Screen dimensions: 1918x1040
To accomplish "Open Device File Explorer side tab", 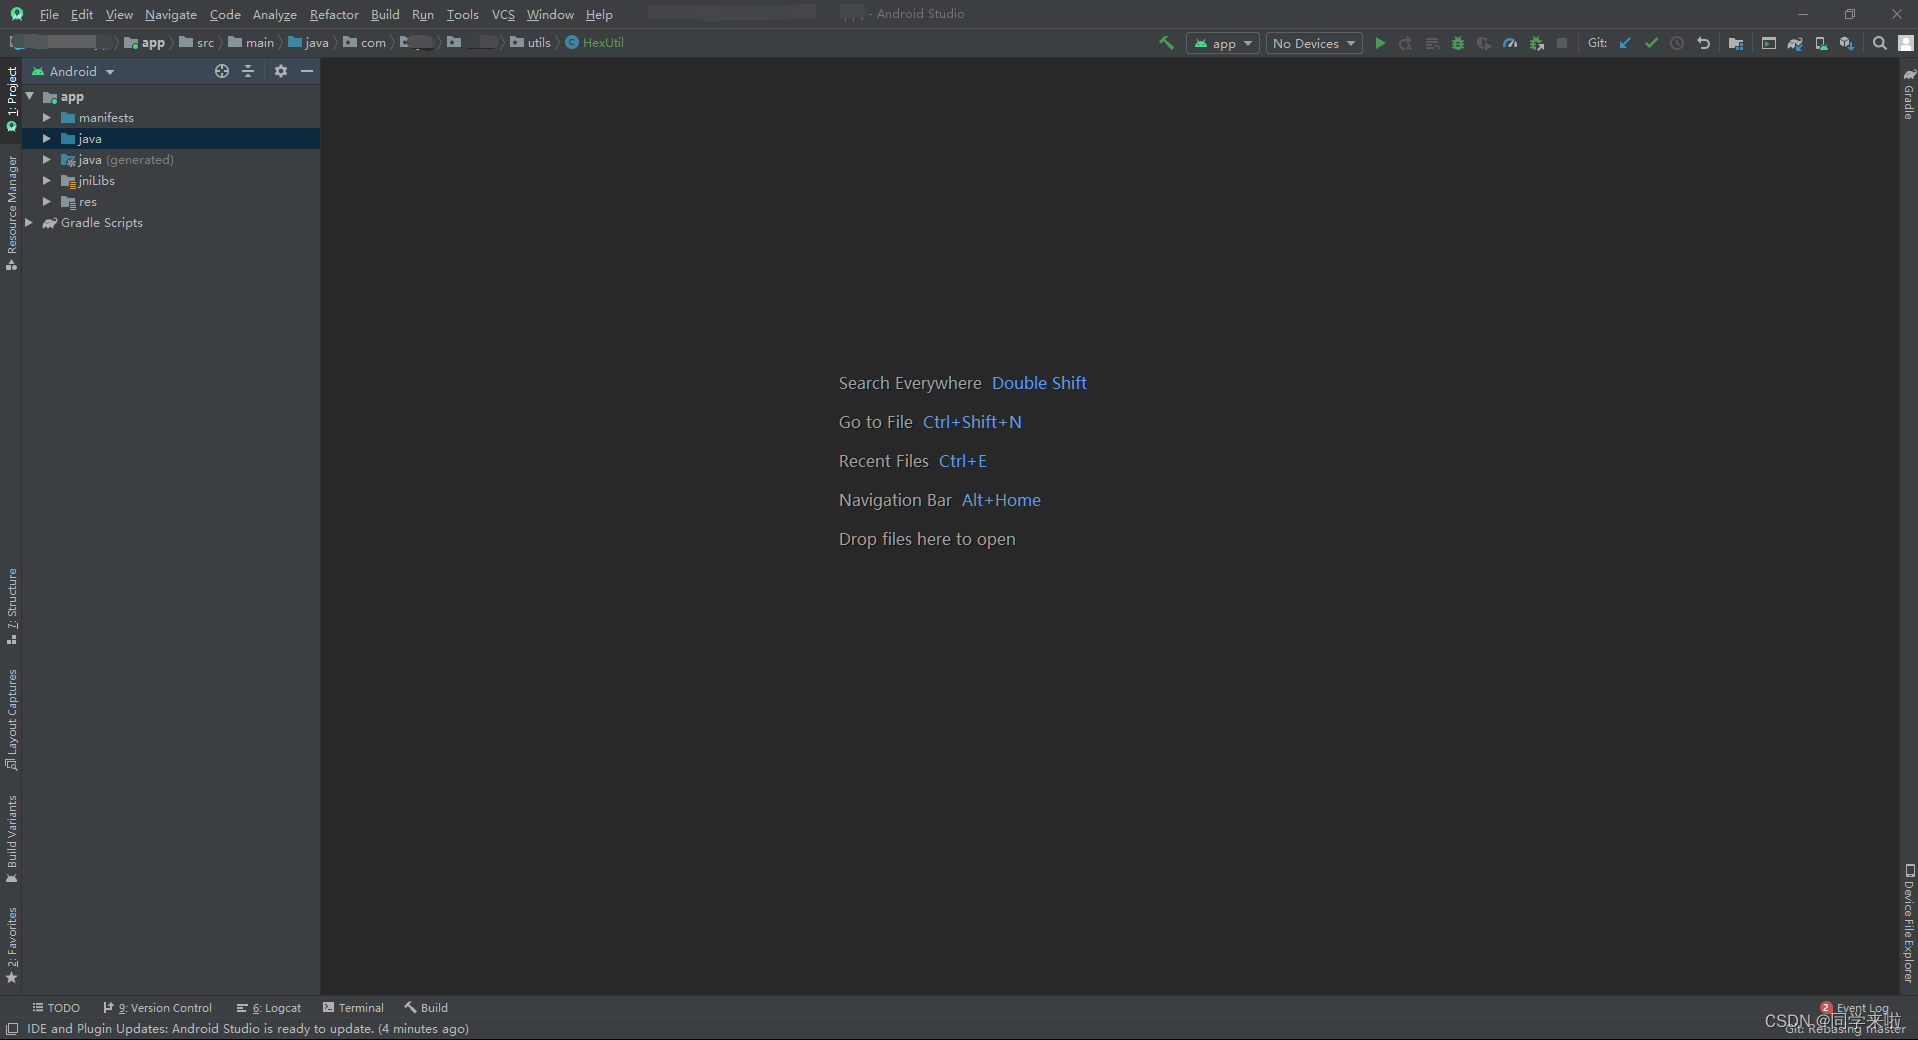I will click(x=1909, y=923).
